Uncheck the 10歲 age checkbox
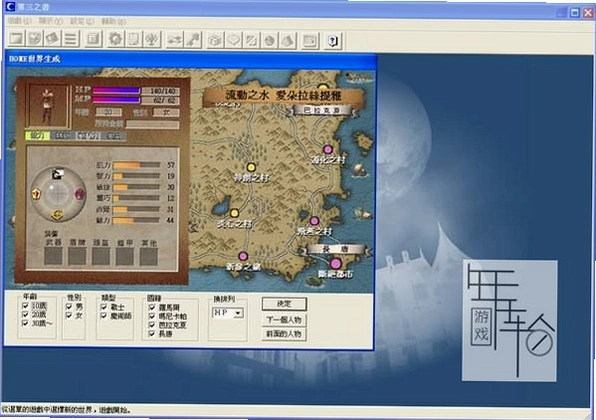This screenshot has width=596, height=420. (25, 306)
